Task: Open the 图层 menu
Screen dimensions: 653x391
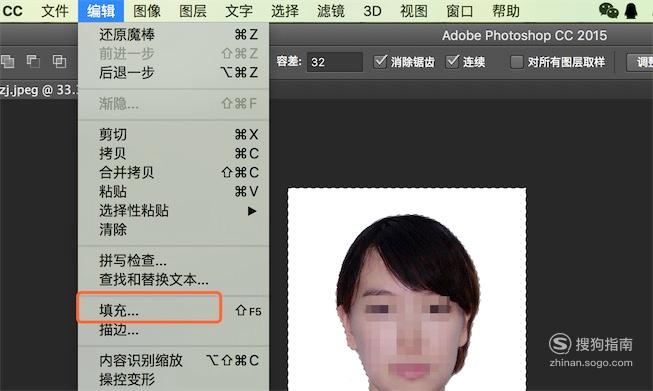Action: [x=193, y=11]
